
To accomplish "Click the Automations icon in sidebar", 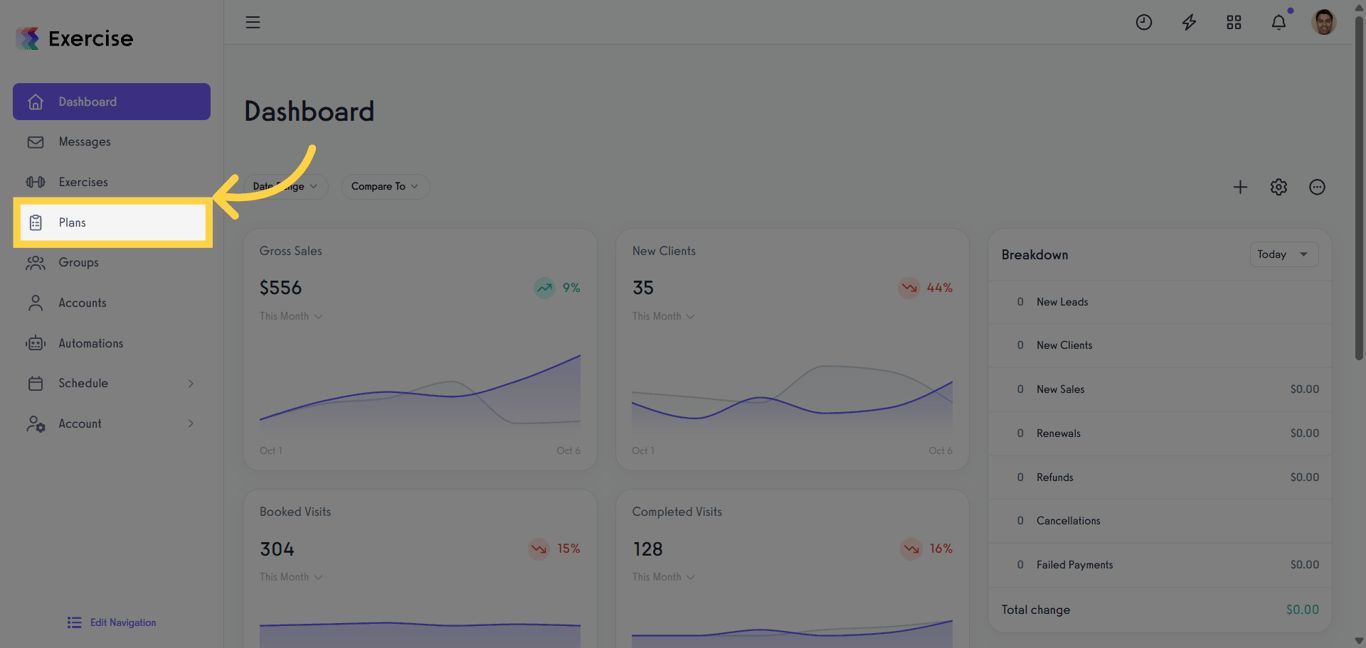I will tap(34, 342).
